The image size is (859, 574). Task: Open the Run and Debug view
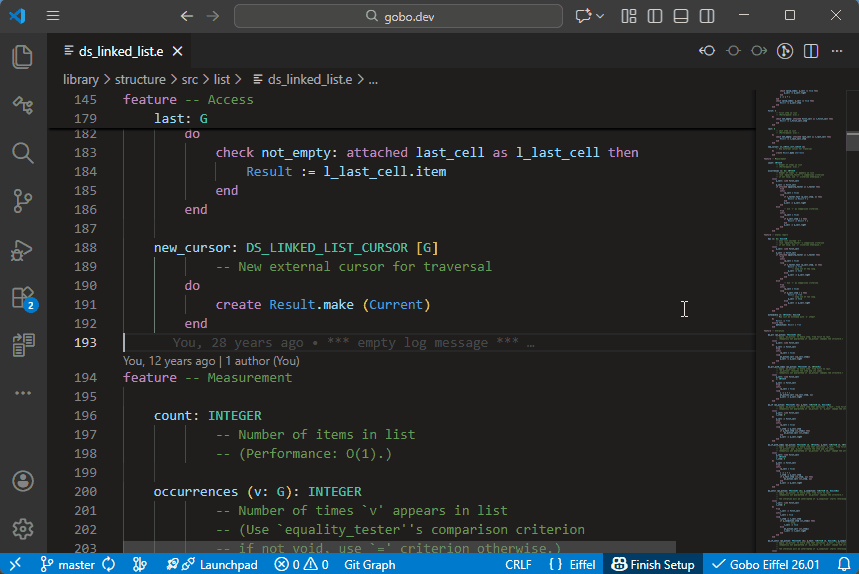pyautogui.click(x=22, y=250)
